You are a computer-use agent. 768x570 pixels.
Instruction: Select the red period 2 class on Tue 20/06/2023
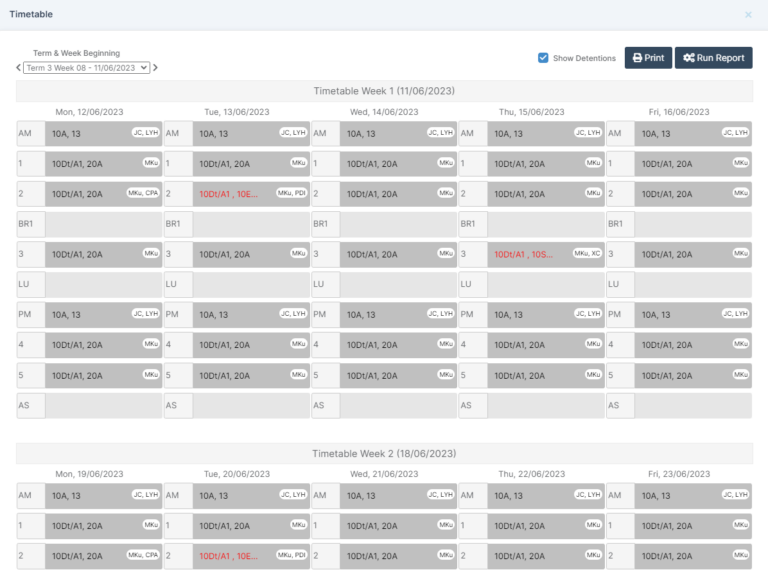[x=229, y=556]
